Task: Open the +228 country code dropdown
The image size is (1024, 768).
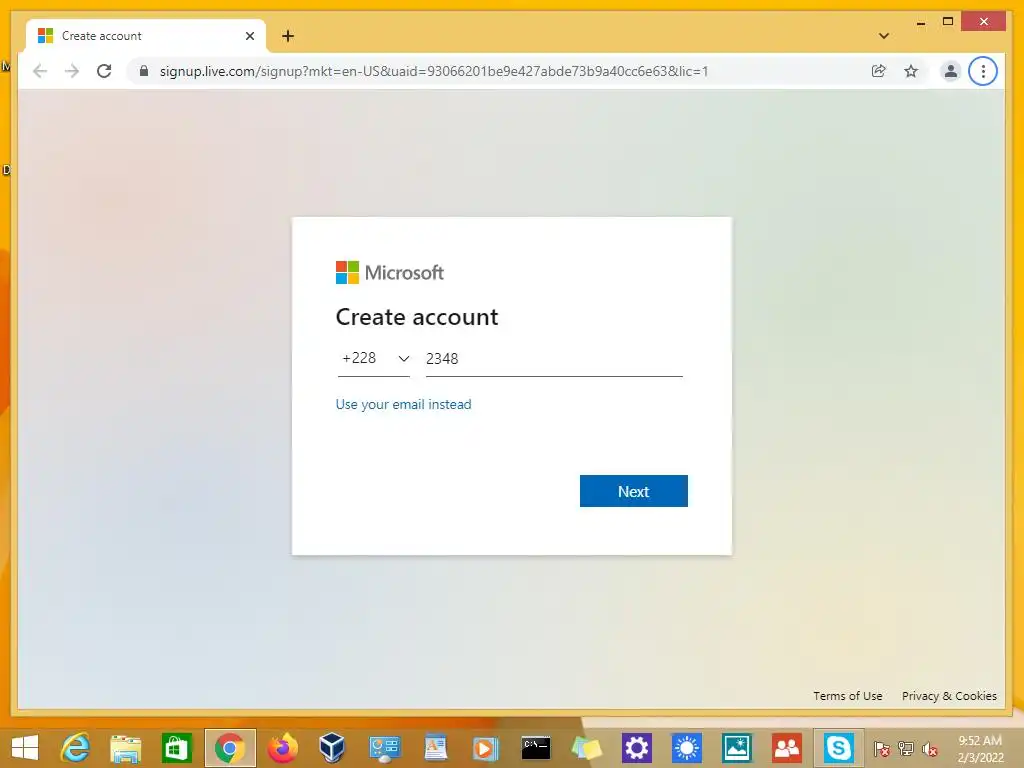Action: coord(374,359)
